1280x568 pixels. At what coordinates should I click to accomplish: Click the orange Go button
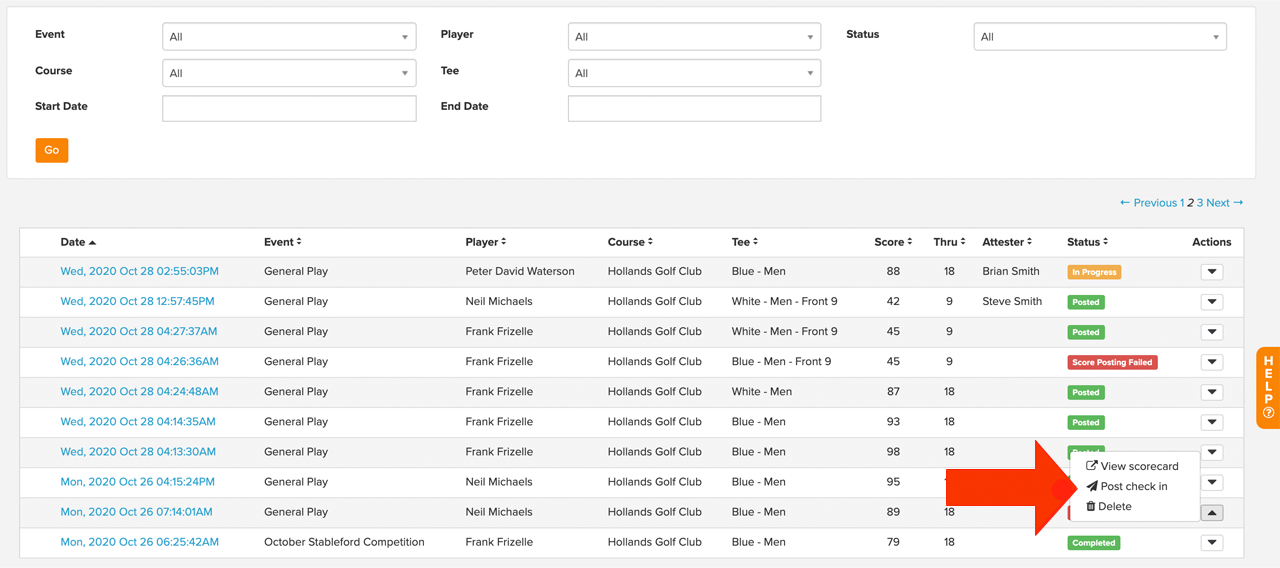[x=51, y=150]
